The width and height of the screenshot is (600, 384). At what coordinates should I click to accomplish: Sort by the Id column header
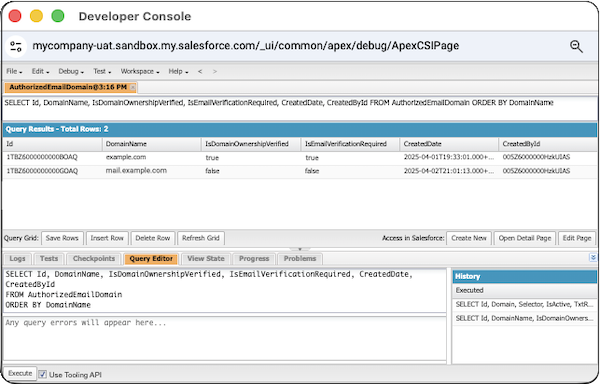point(52,144)
